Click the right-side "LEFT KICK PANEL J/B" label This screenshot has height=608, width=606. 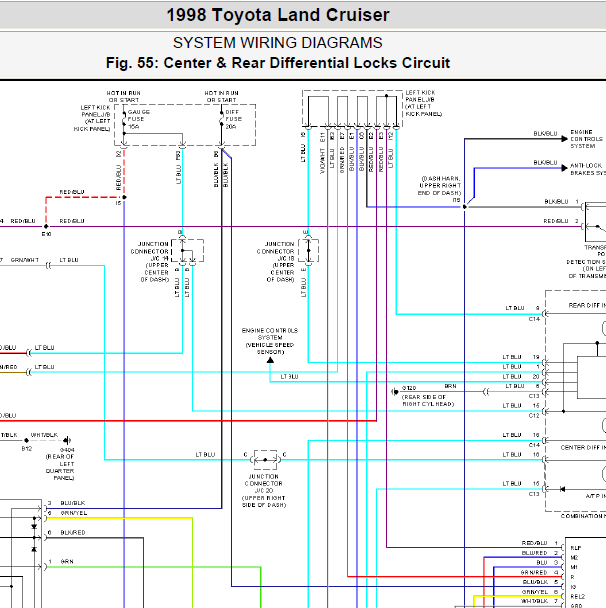tap(423, 103)
